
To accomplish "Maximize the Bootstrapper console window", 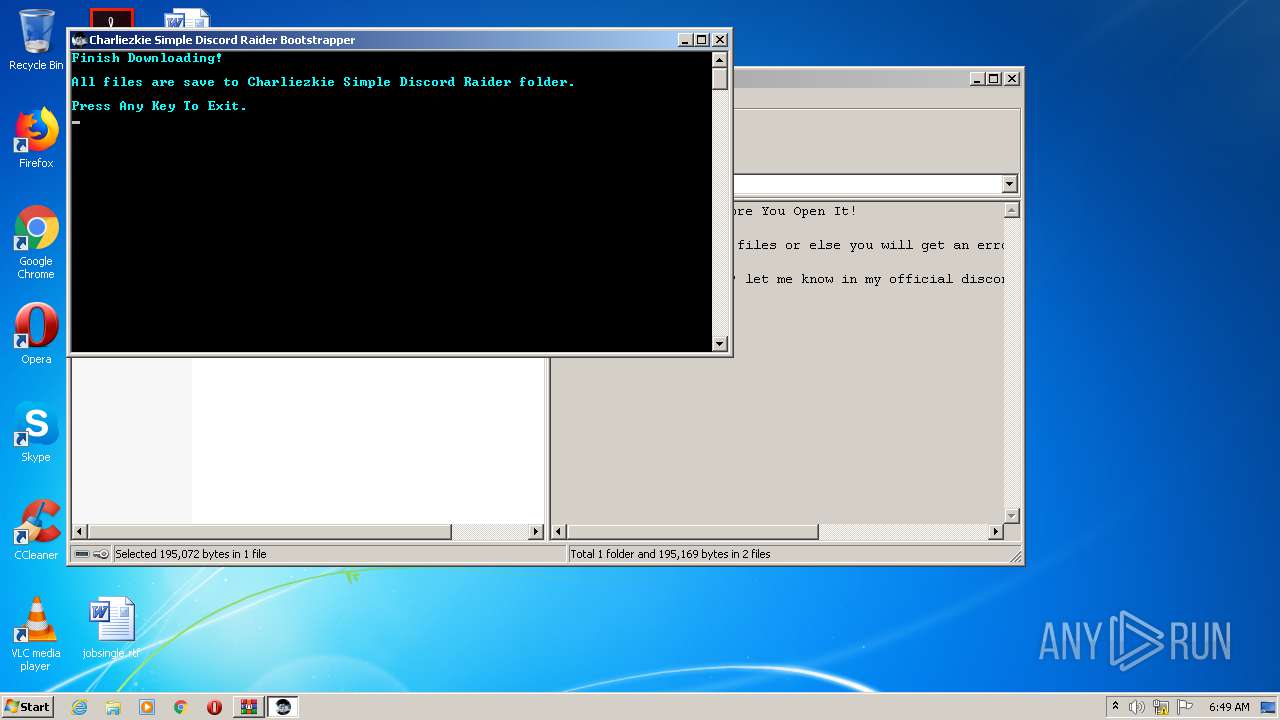I will 702,40.
